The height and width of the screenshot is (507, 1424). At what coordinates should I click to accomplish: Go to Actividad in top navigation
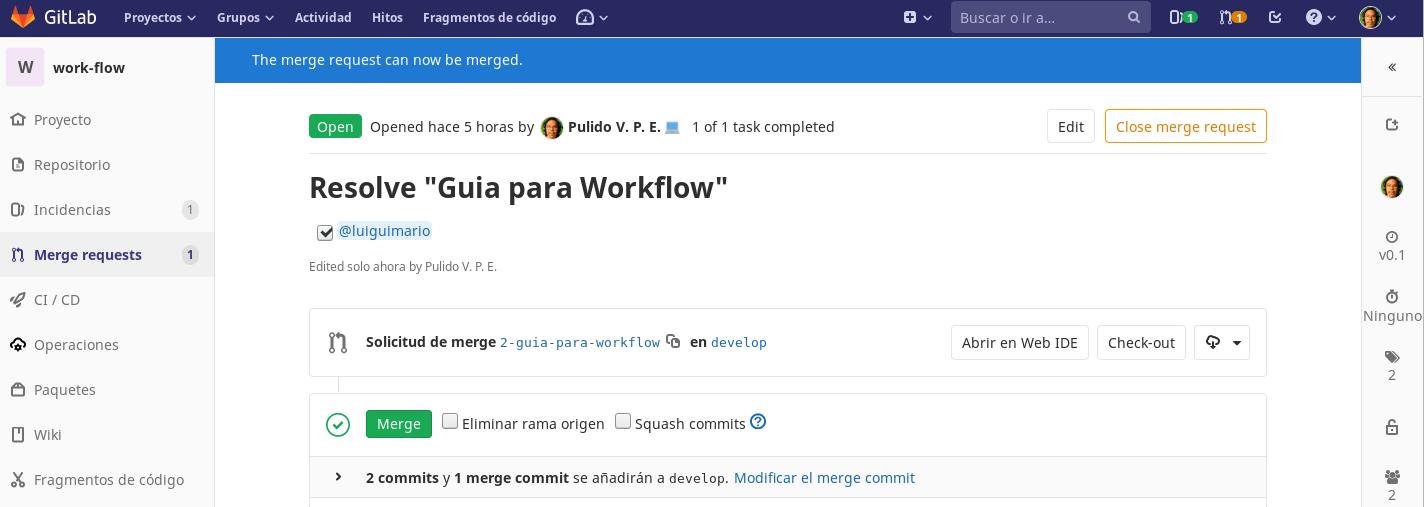tap(323, 17)
